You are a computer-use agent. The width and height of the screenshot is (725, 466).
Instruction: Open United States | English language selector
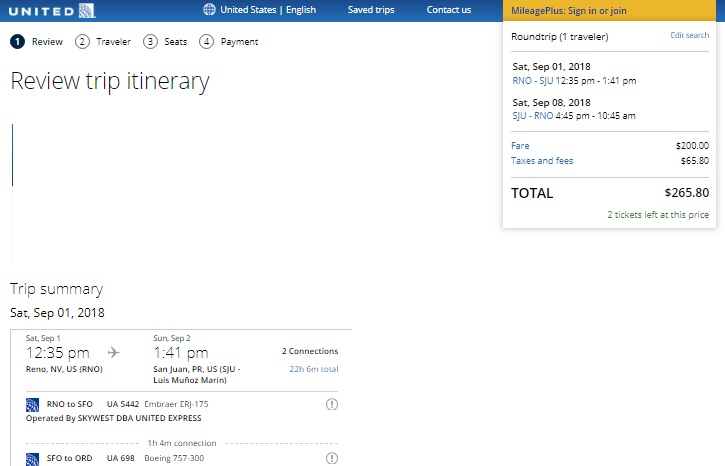[268, 10]
